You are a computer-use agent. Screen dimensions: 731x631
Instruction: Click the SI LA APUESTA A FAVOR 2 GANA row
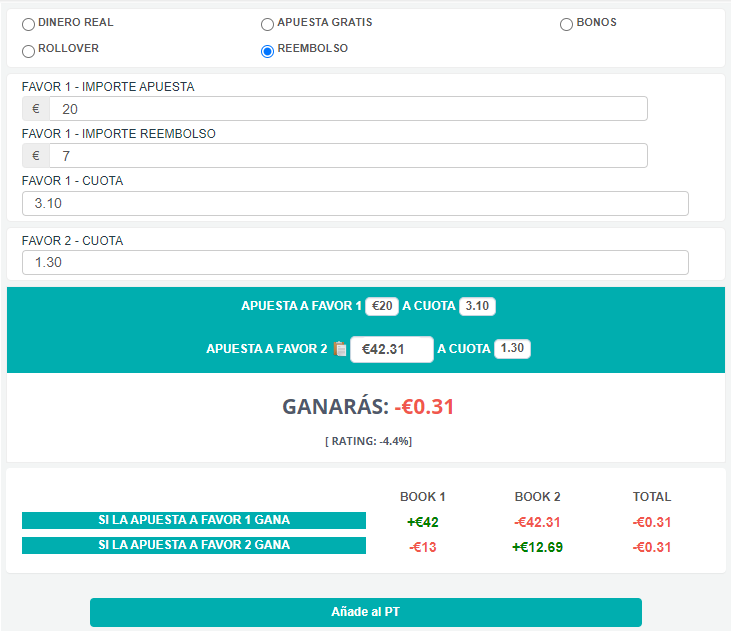tap(194, 545)
